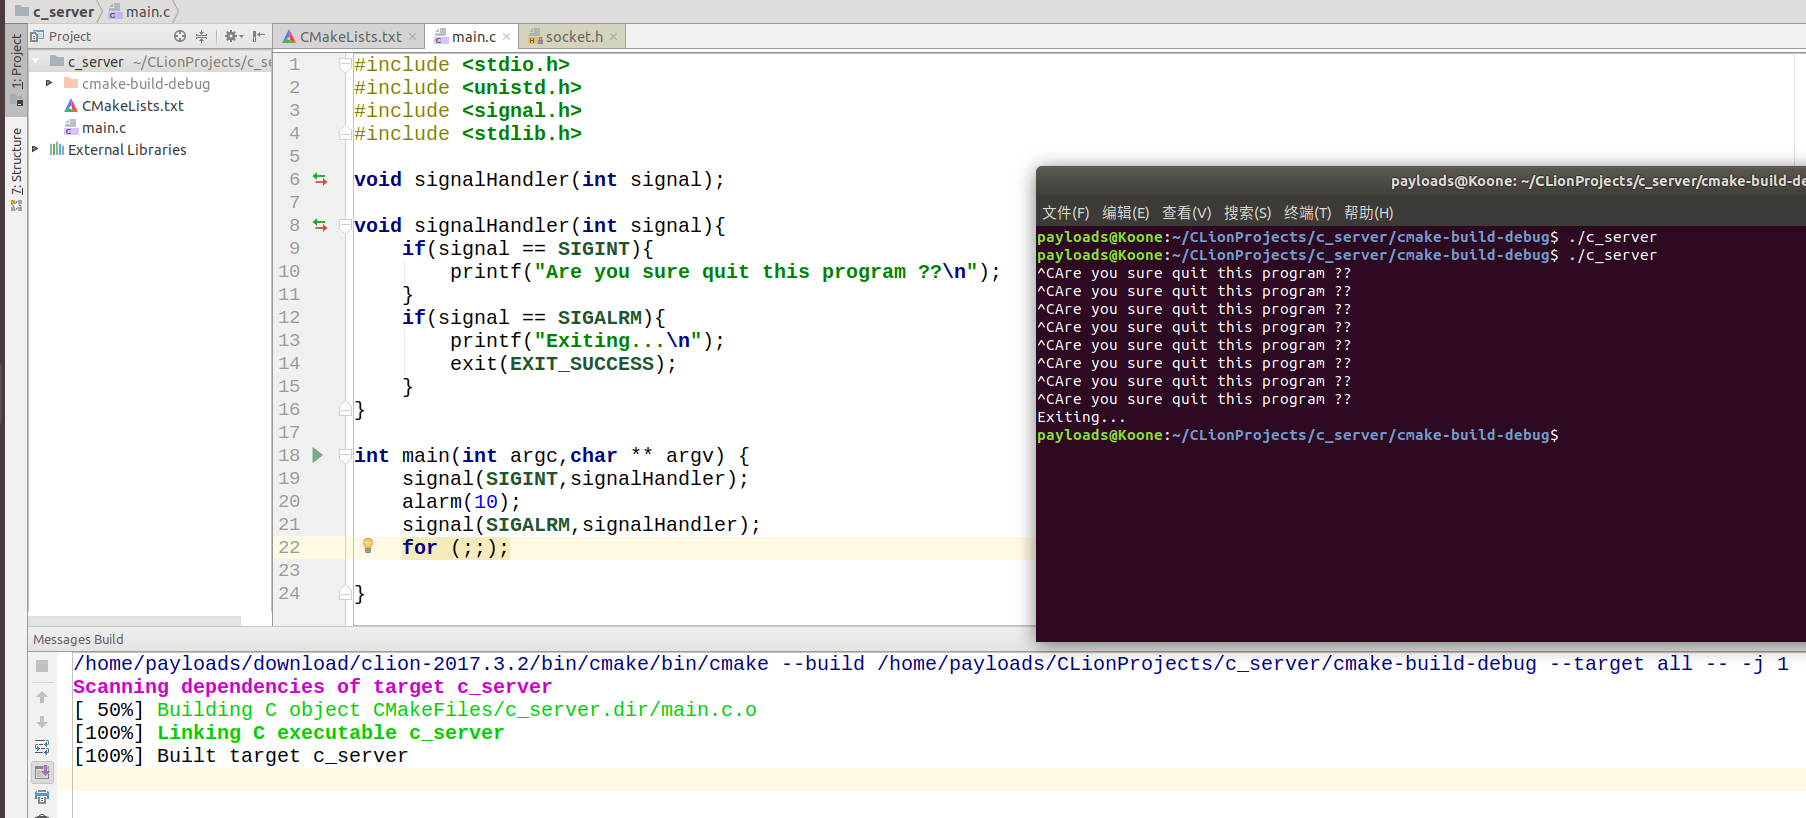Click the up arrow in Messages Build panel
This screenshot has height=818, width=1806.
pos(42,697)
